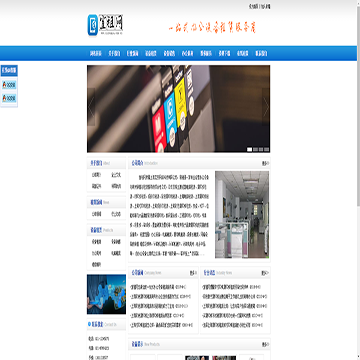Viewport: 360px width, 360px height.
Task: Open the third Company News headline
Action: 152,306
